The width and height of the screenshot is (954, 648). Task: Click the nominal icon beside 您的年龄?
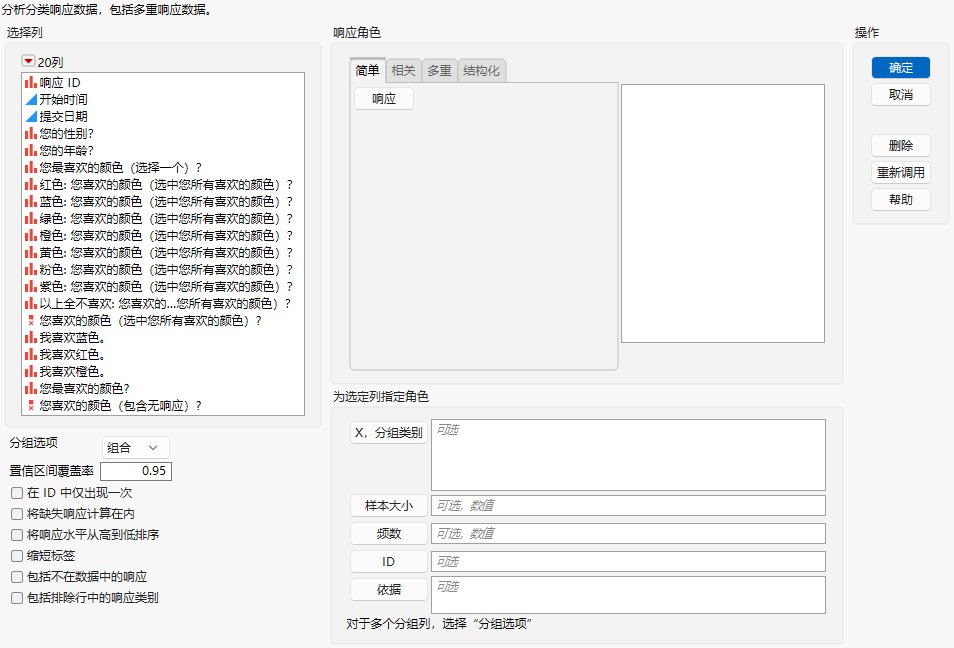coord(30,150)
